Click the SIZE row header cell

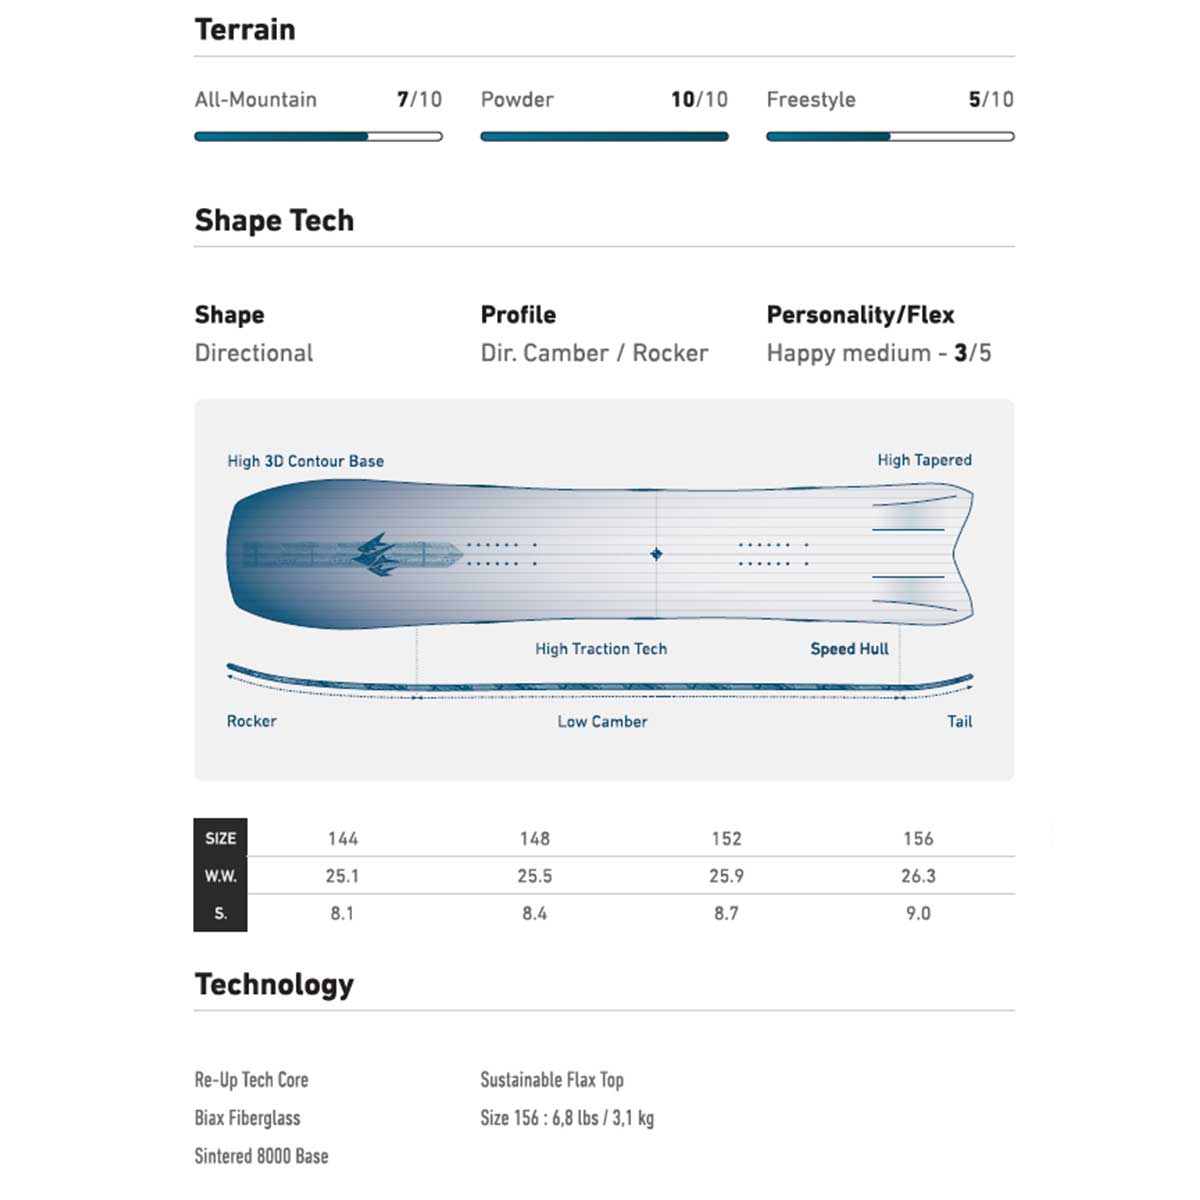pyautogui.click(x=220, y=838)
